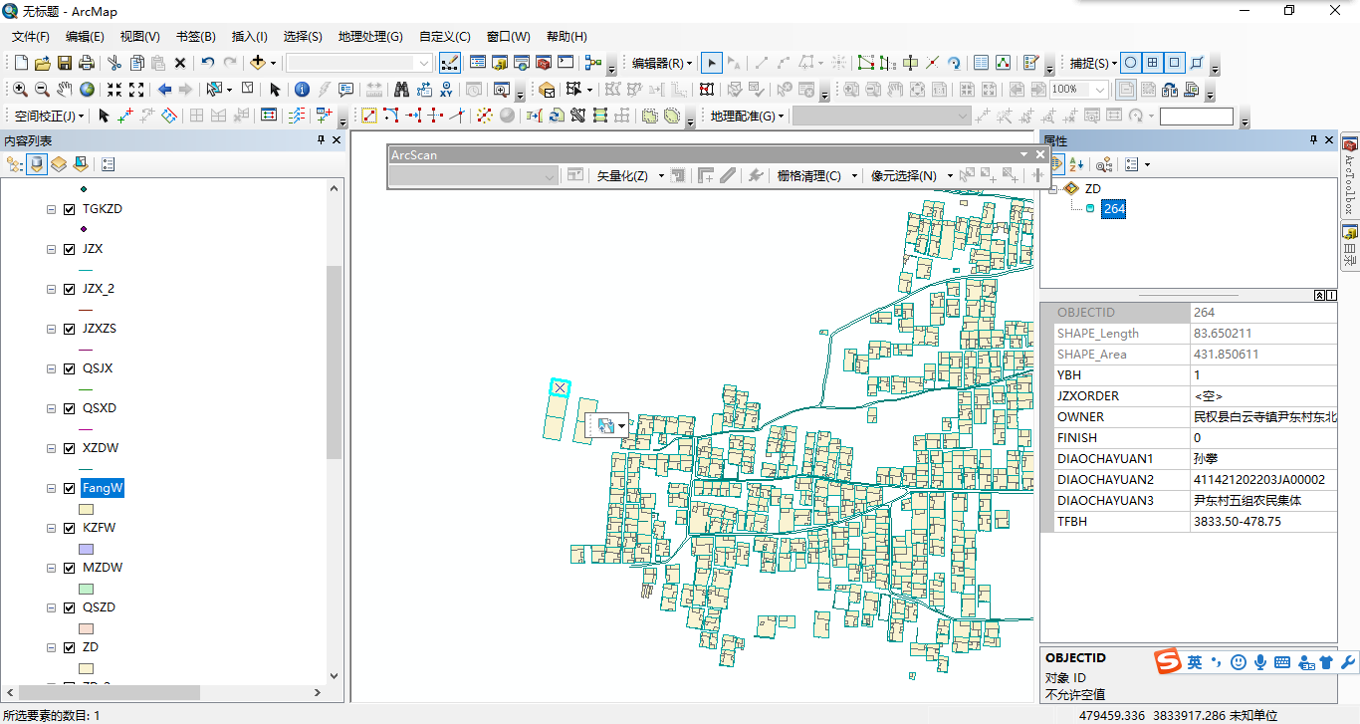Click the Save map icon
This screenshot has height=724, width=1360.
[x=64, y=63]
